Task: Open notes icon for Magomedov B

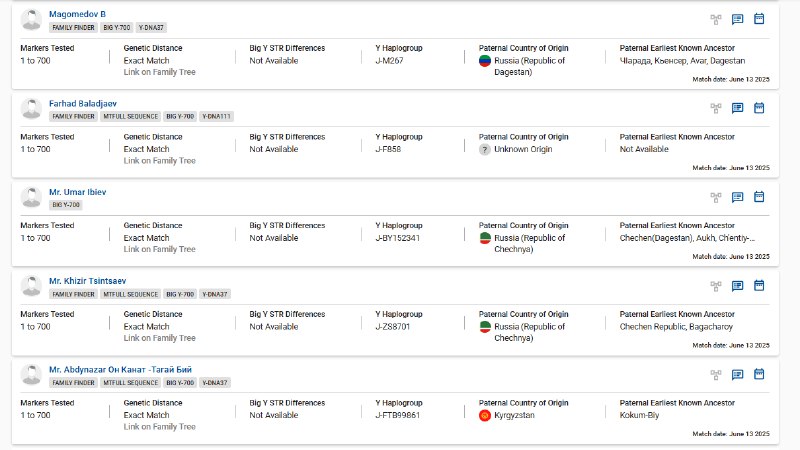Action: pos(737,19)
